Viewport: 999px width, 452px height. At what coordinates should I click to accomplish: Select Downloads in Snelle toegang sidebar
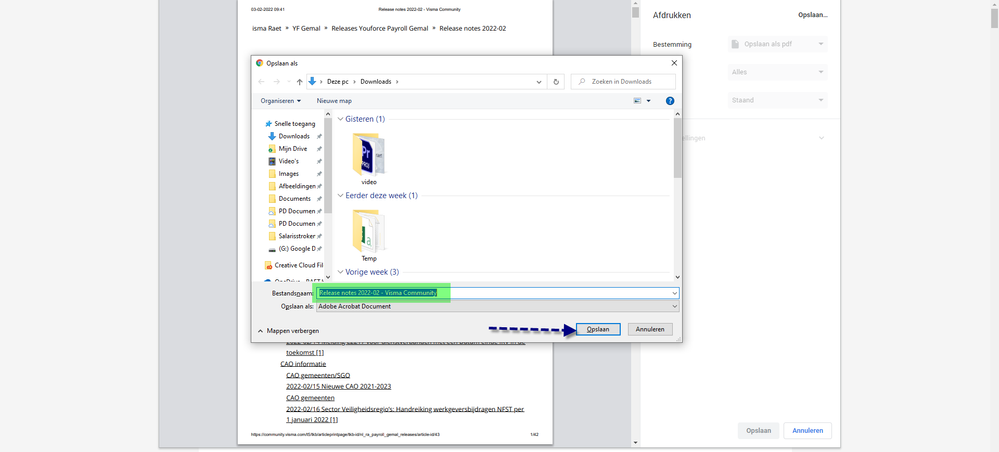pyautogui.click(x=294, y=136)
